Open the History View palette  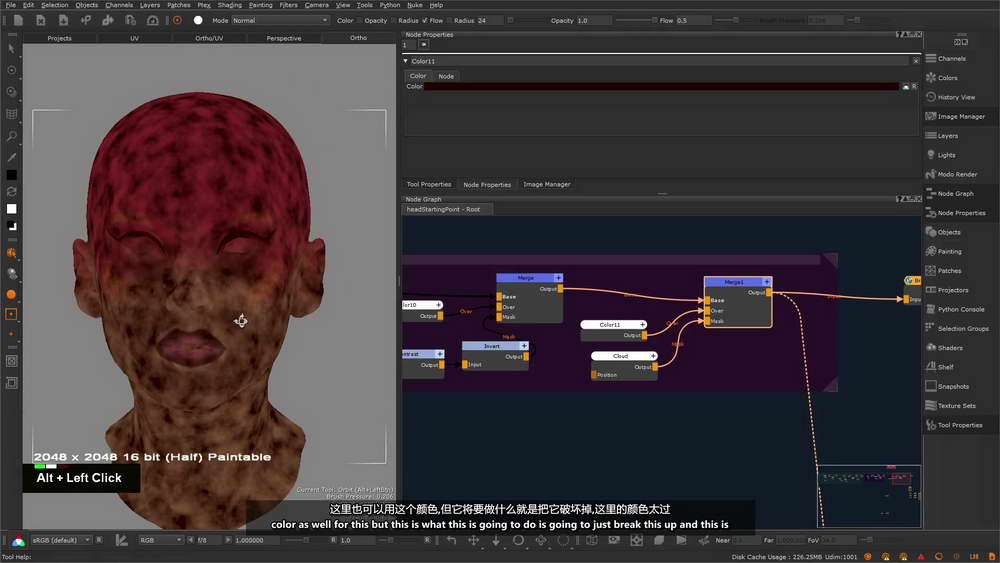tap(956, 97)
